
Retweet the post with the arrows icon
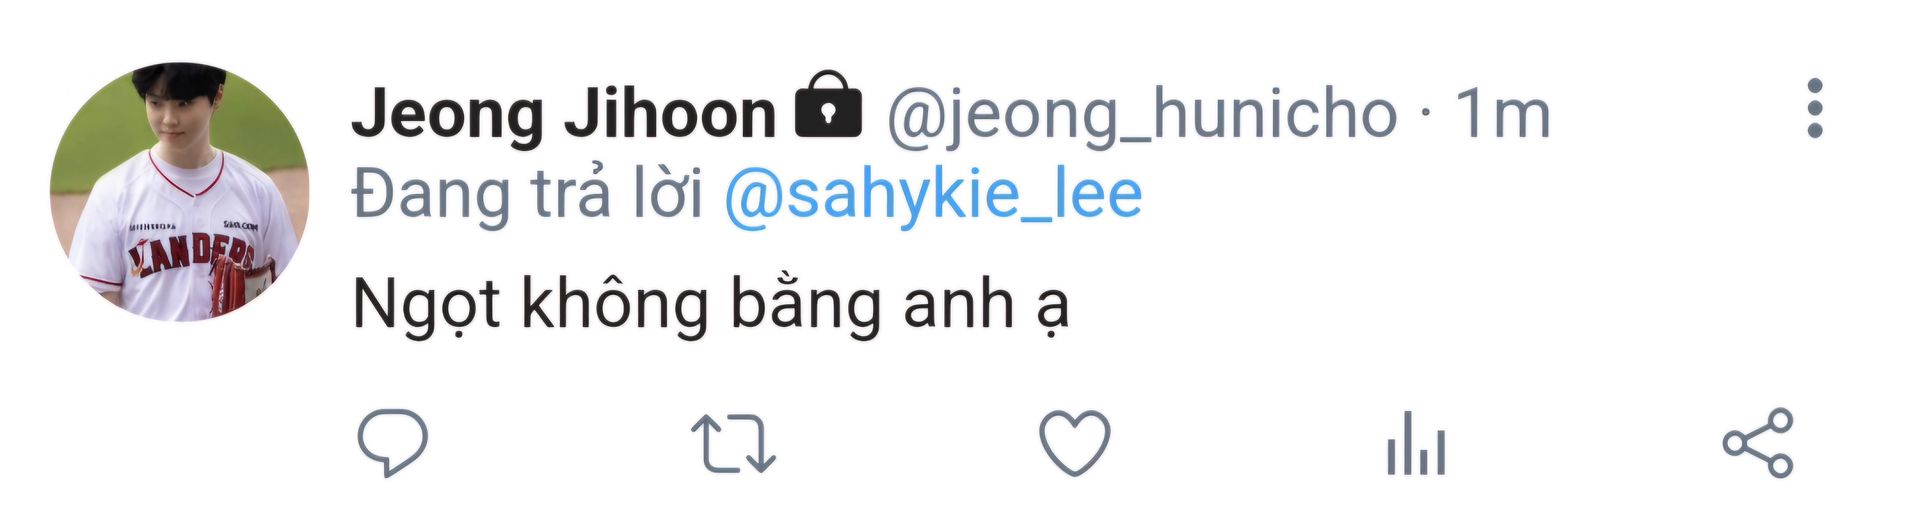[x=733, y=443]
